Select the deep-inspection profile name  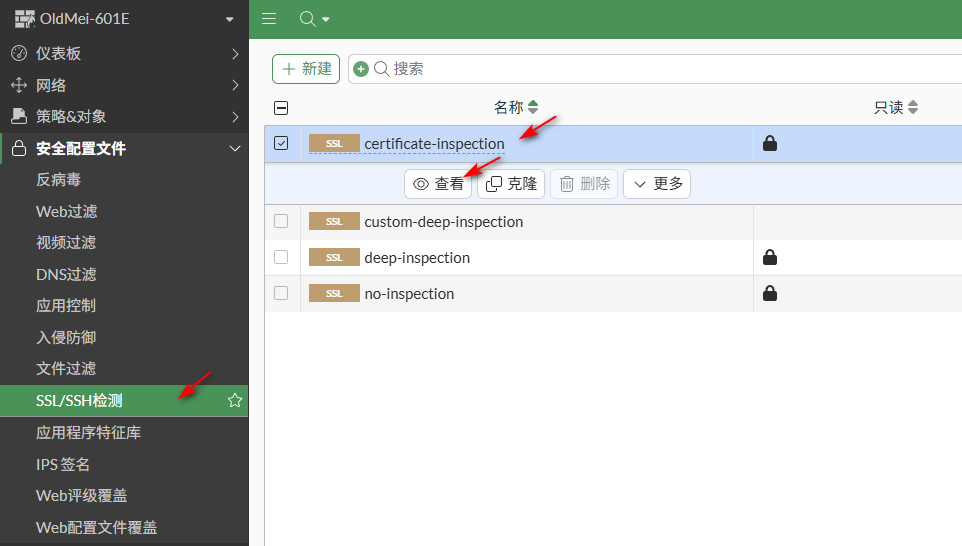[417, 258]
